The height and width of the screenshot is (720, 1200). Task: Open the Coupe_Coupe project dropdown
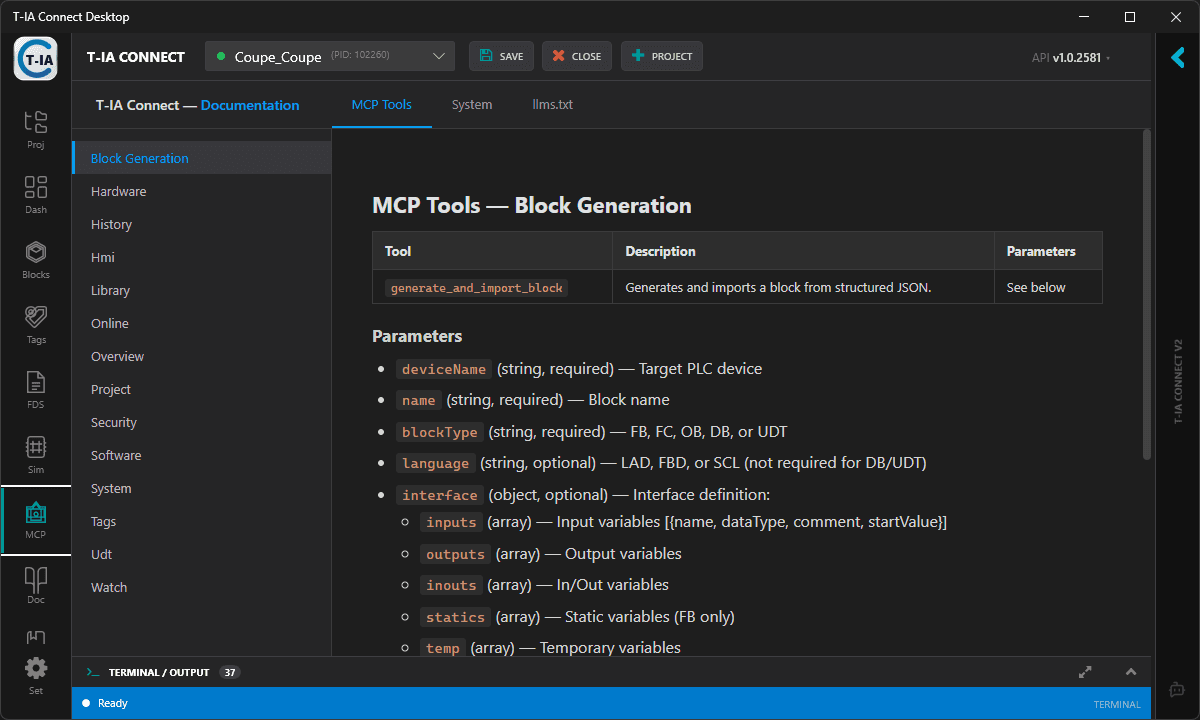[x=329, y=56]
